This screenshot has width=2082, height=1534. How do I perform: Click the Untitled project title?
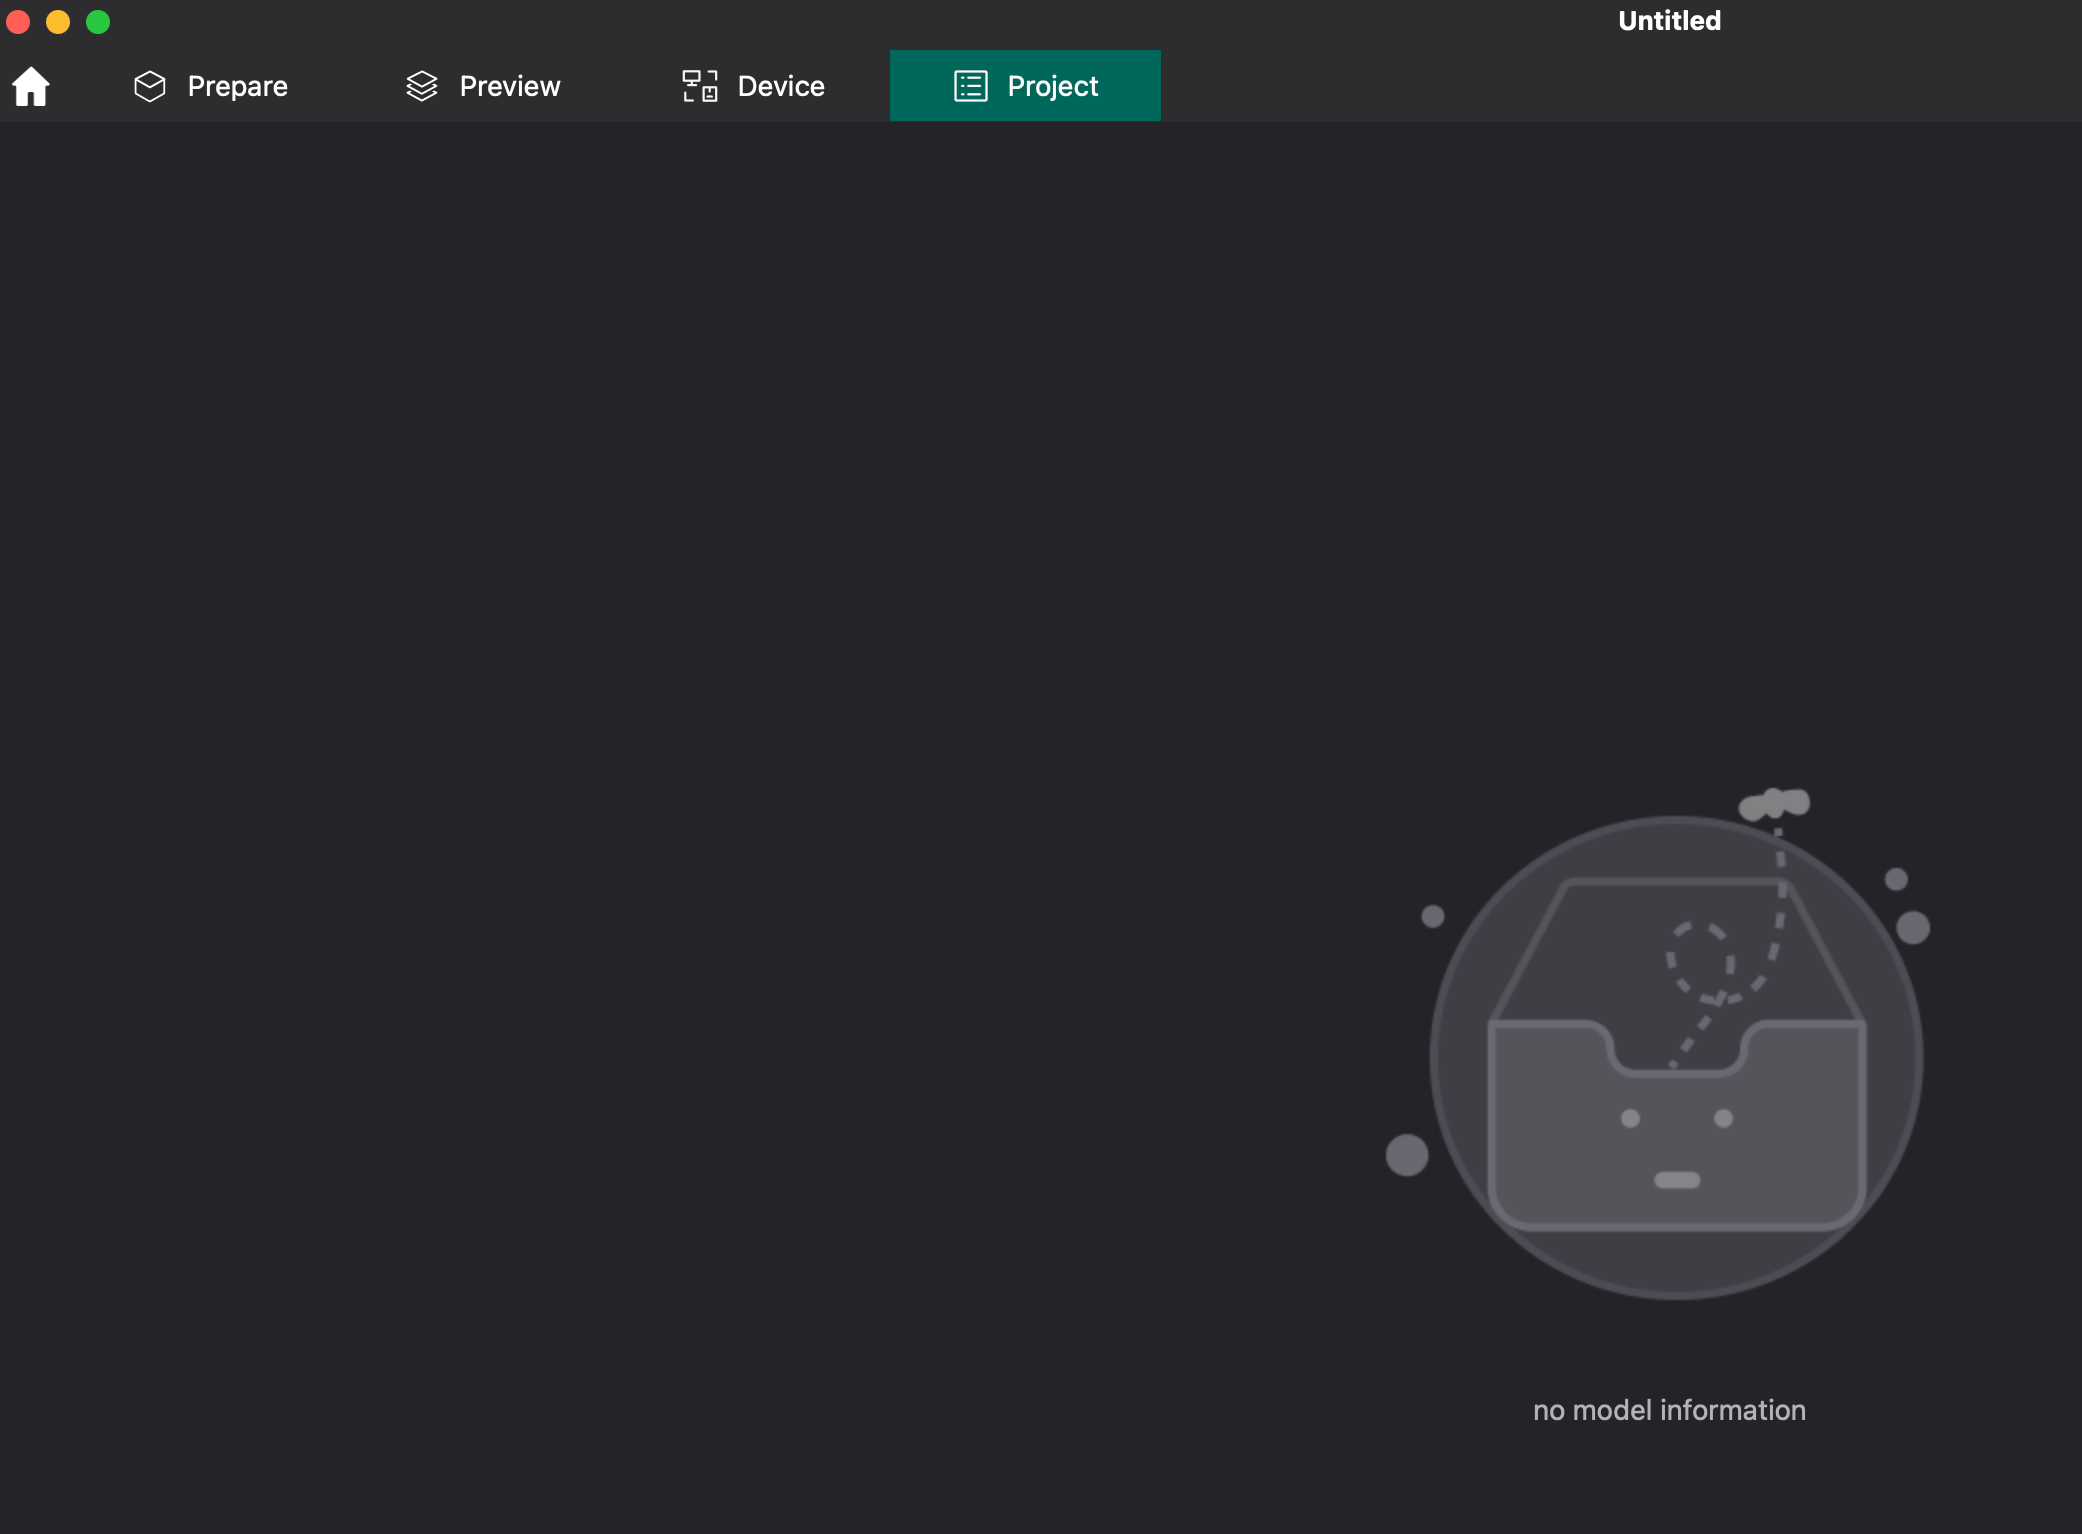coord(1668,20)
